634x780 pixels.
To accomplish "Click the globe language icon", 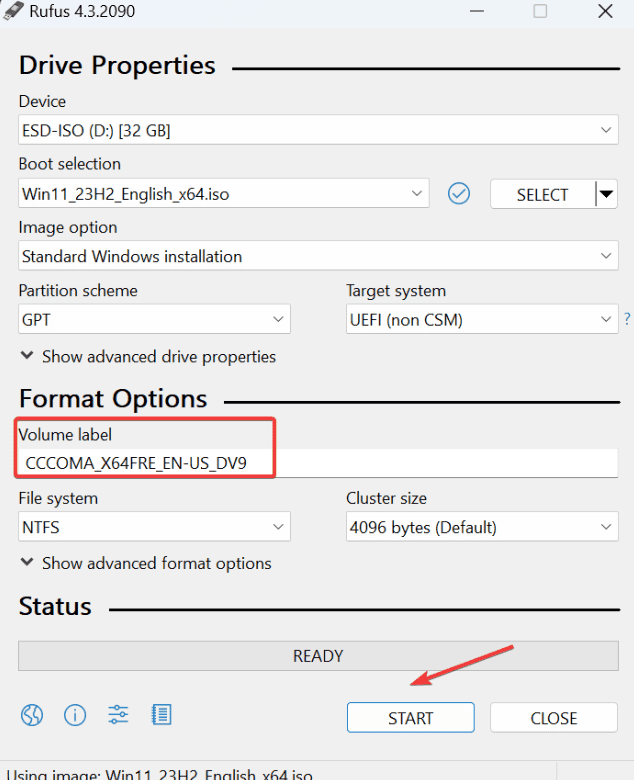I will pos(32,715).
